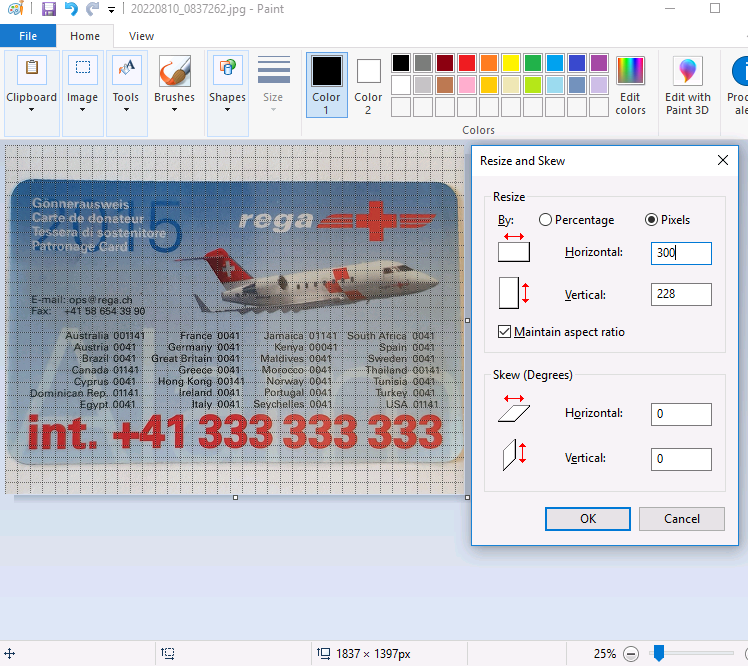Expand the Clipboard dropdown arrow
Image resolution: width=748 pixels, height=666 pixels.
coord(31,110)
